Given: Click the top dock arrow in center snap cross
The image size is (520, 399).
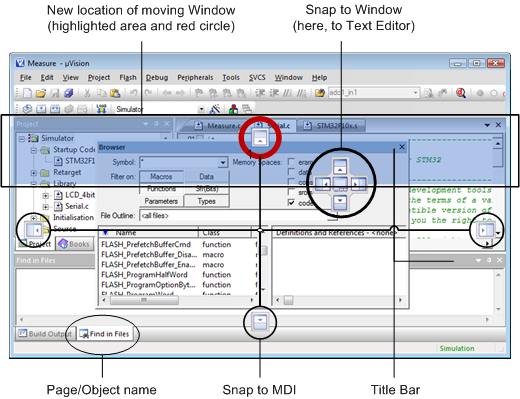Looking at the screenshot, I should [340, 166].
